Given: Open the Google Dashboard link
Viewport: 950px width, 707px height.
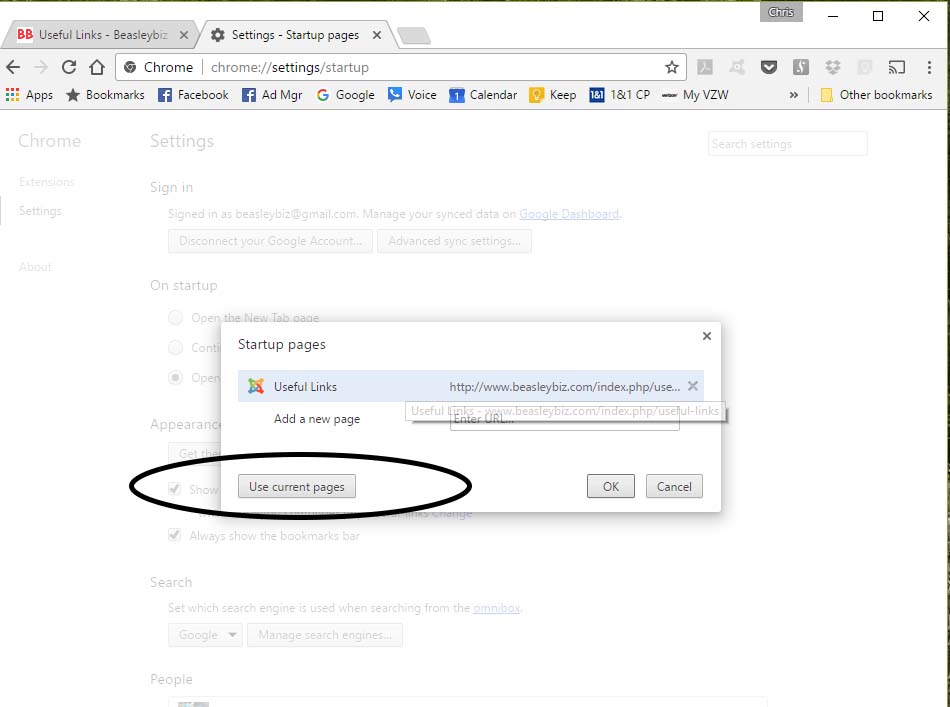Looking at the screenshot, I should point(569,214).
